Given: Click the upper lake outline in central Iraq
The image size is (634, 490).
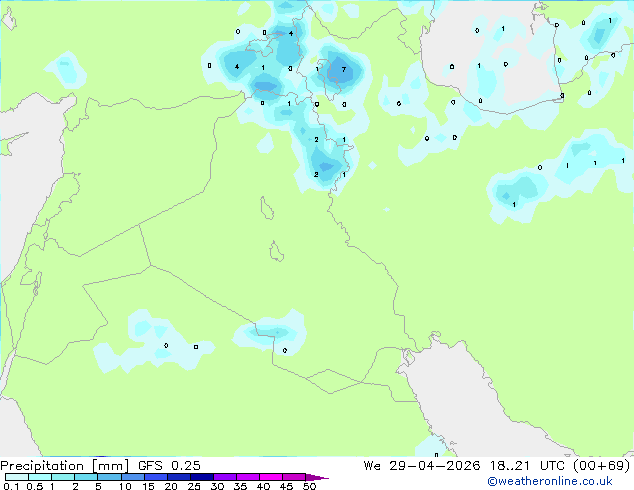Looking at the screenshot, I should click(266, 208).
